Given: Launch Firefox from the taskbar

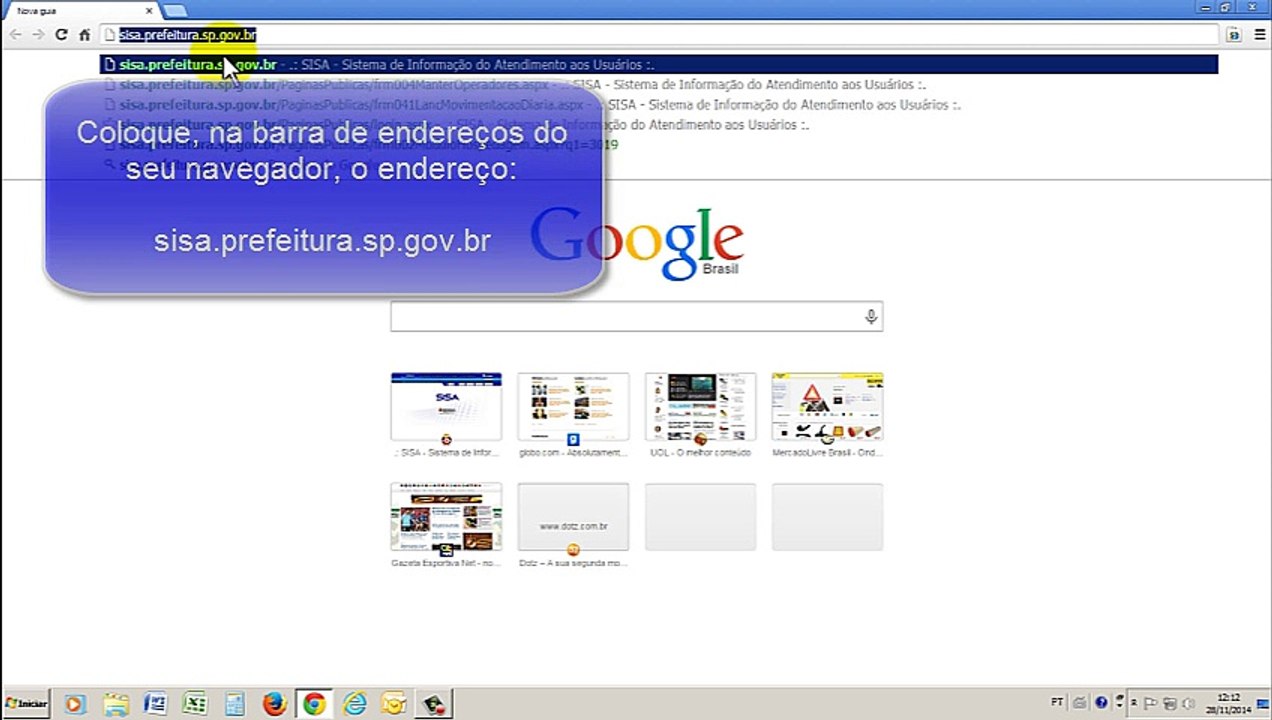Looking at the screenshot, I should (275, 704).
